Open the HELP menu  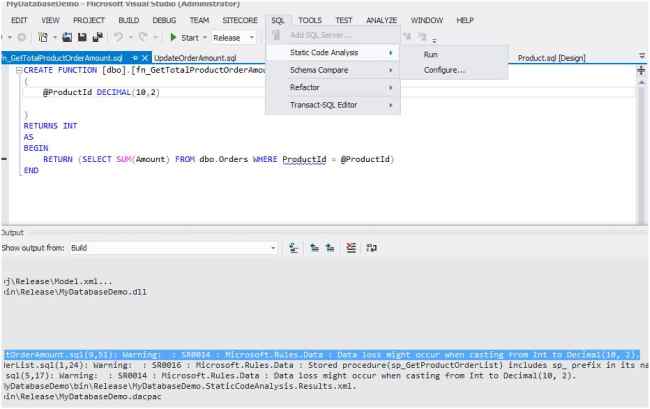coord(465,20)
